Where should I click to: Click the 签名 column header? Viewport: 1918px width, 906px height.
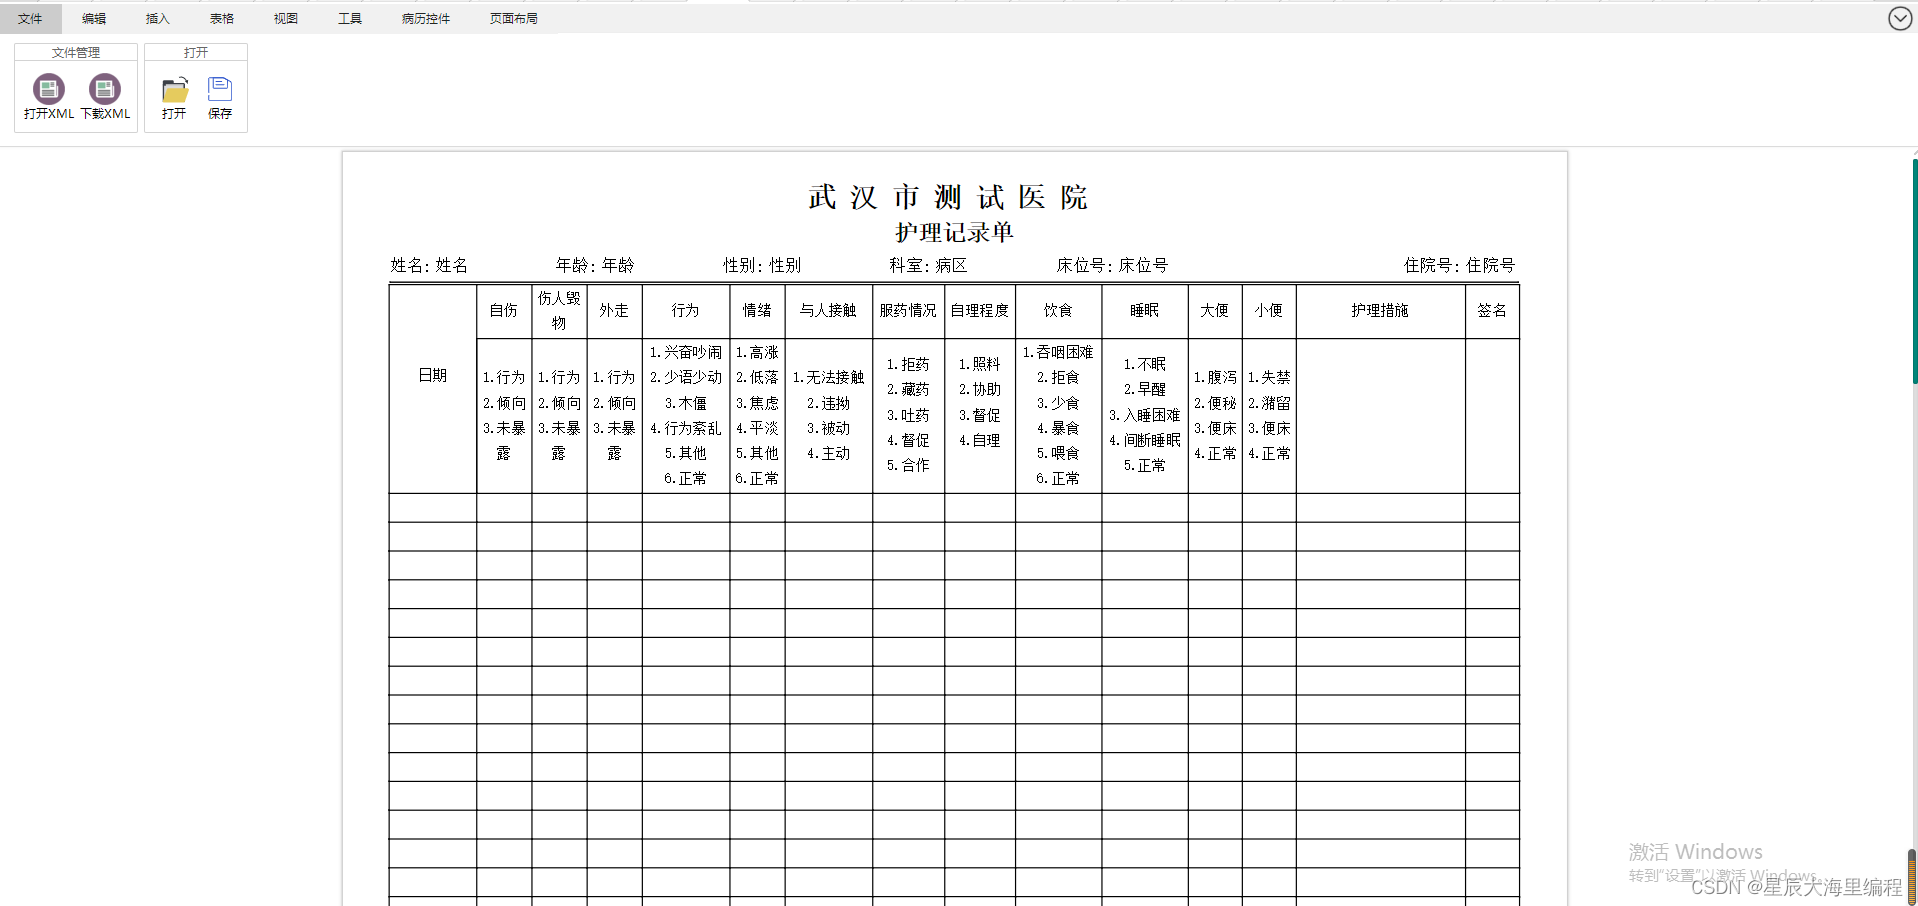[x=1492, y=311]
